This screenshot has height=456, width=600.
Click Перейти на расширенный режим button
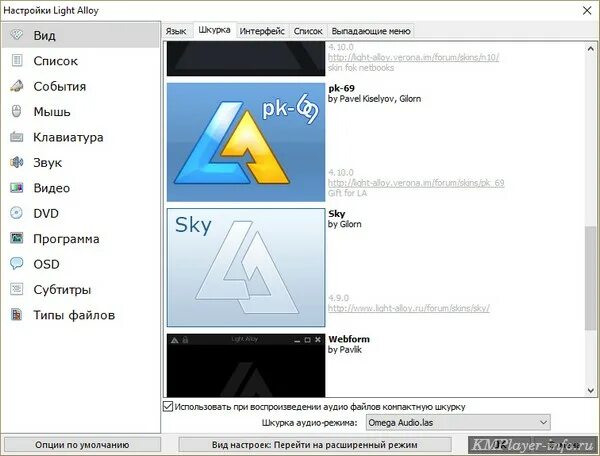[315, 445]
